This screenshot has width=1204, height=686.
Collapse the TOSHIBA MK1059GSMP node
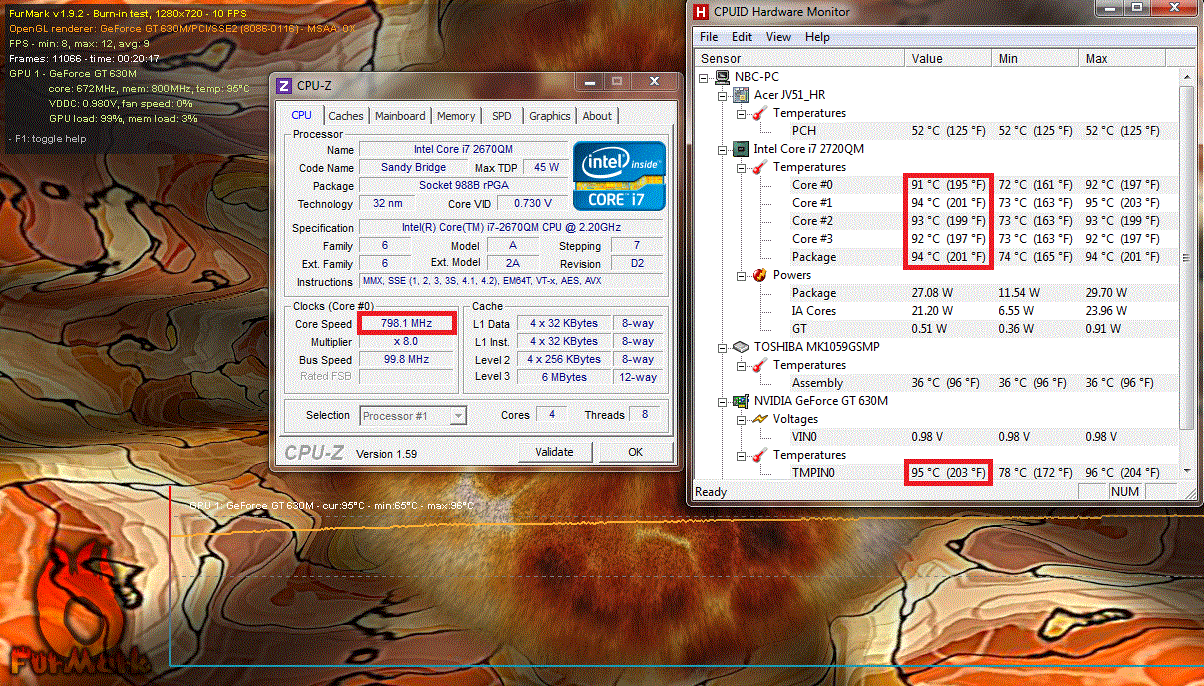click(723, 347)
